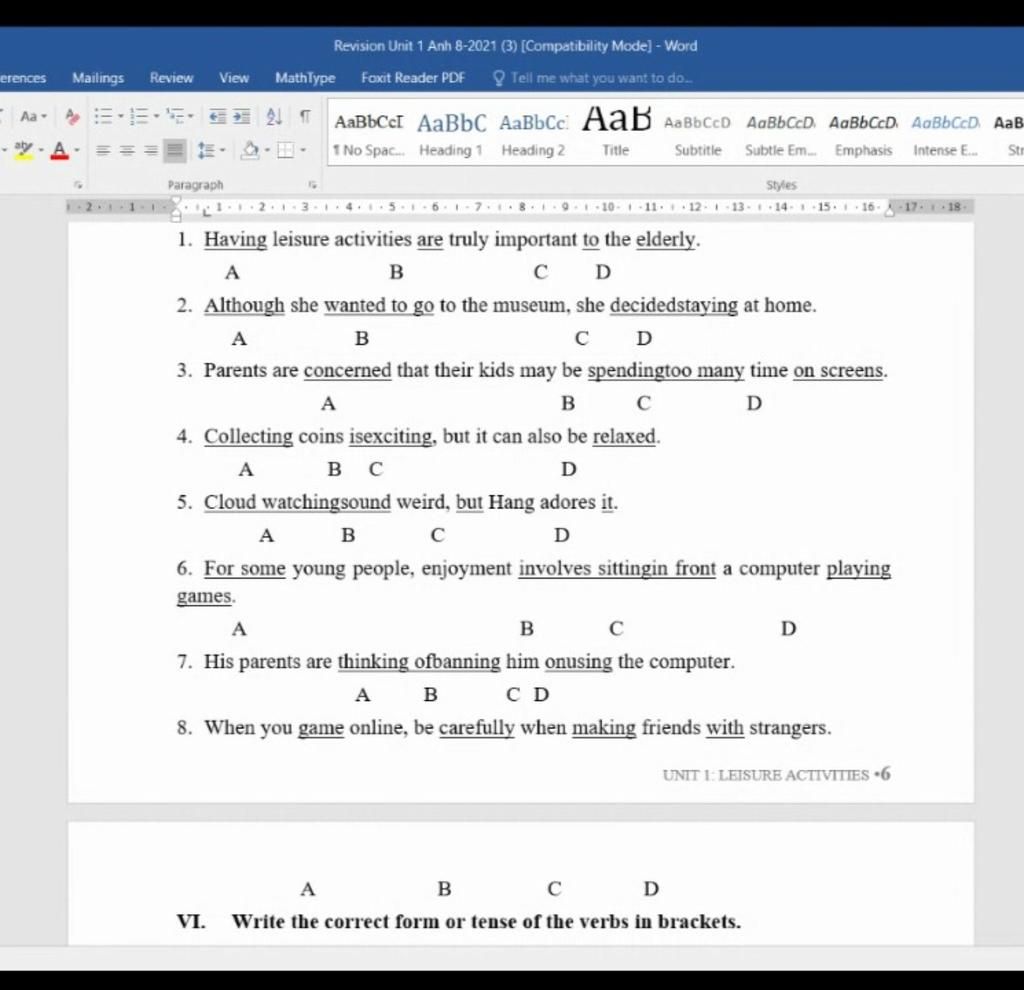
Task: Click the Shading paint bucket icon
Action: (250, 151)
